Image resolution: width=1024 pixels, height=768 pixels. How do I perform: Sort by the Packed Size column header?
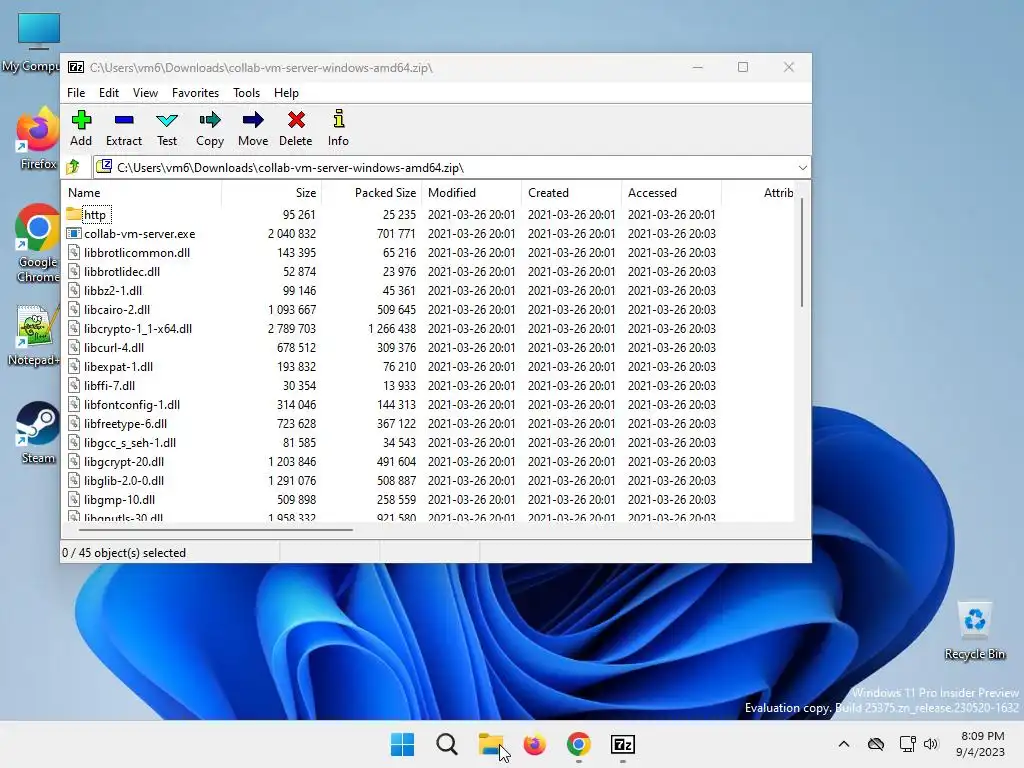click(372, 193)
